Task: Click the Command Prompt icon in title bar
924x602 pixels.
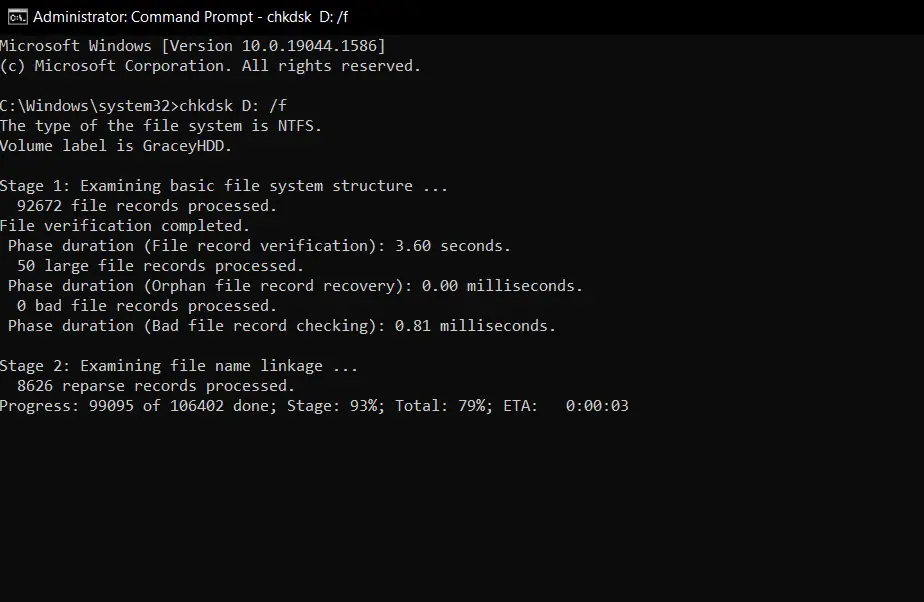Action: [x=17, y=17]
